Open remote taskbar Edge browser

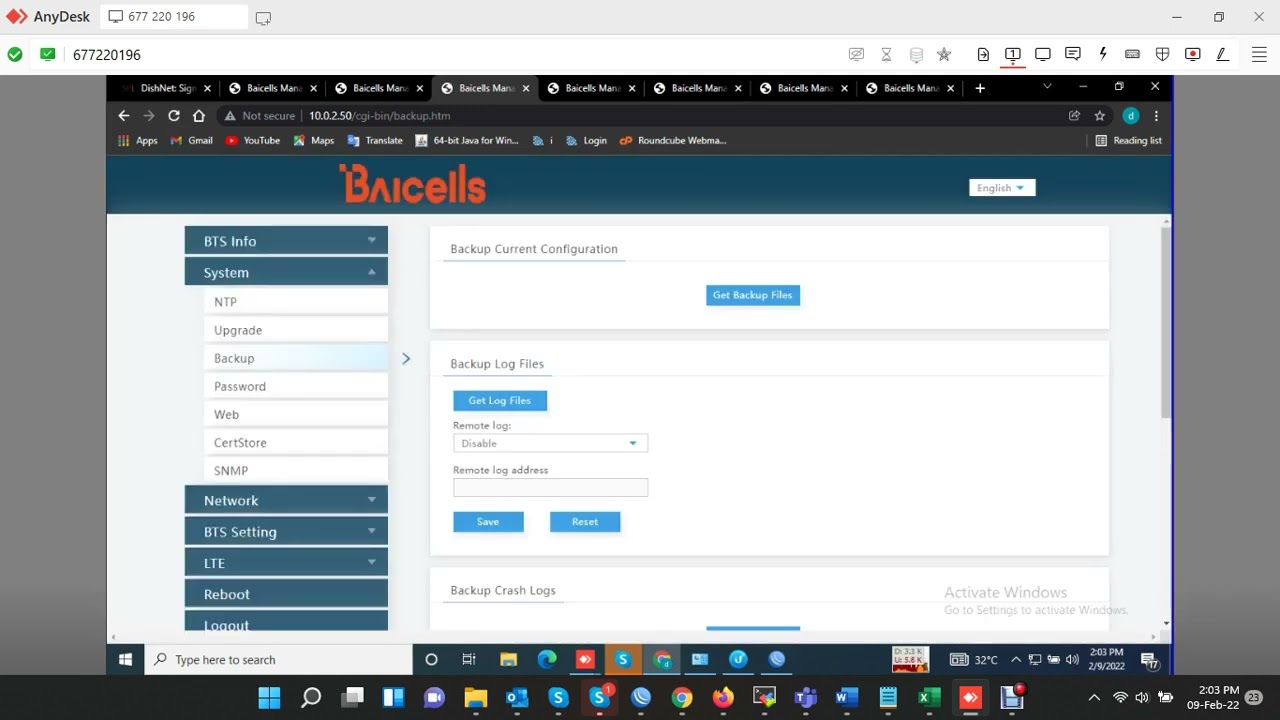(546, 659)
